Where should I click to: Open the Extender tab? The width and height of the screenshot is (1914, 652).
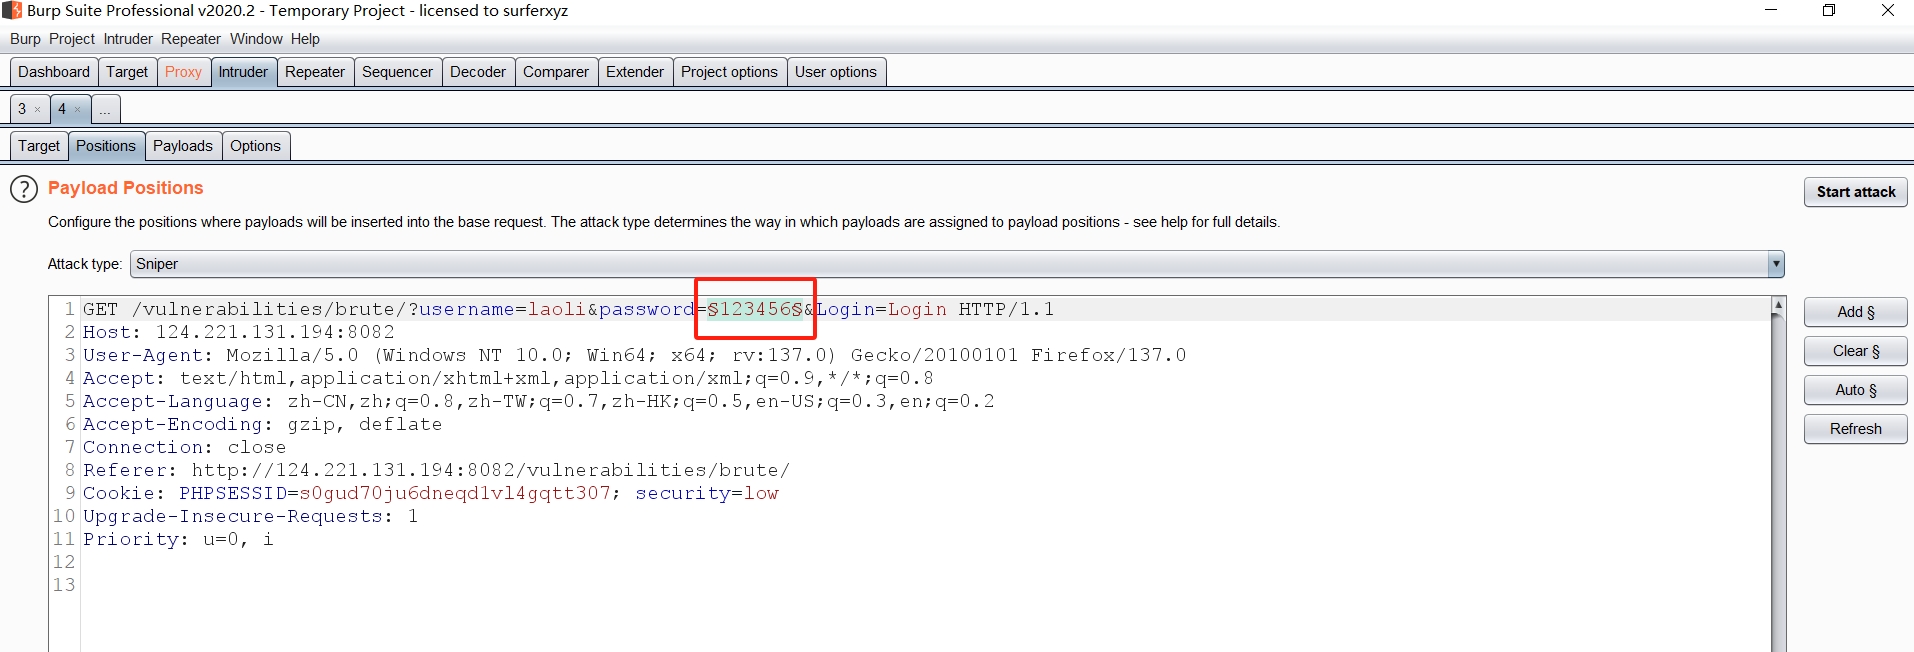point(635,72)
